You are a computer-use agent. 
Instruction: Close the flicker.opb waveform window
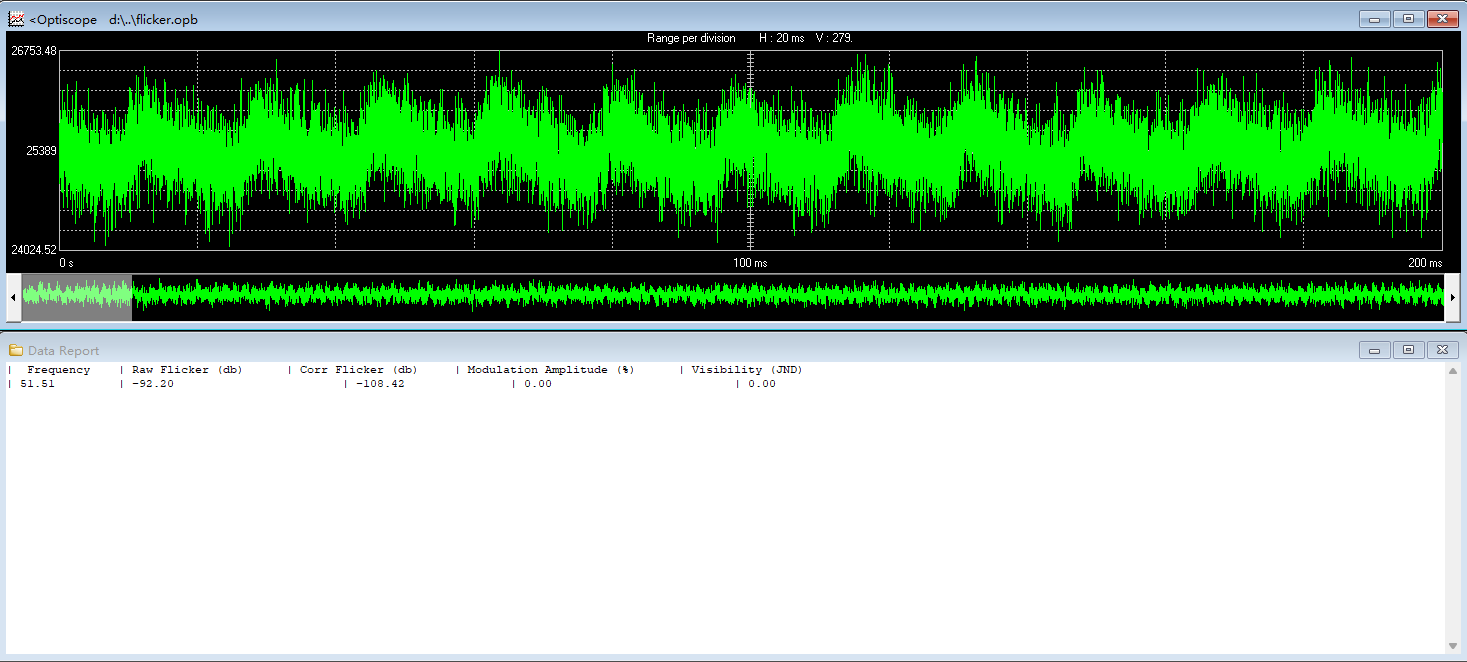1442,19
